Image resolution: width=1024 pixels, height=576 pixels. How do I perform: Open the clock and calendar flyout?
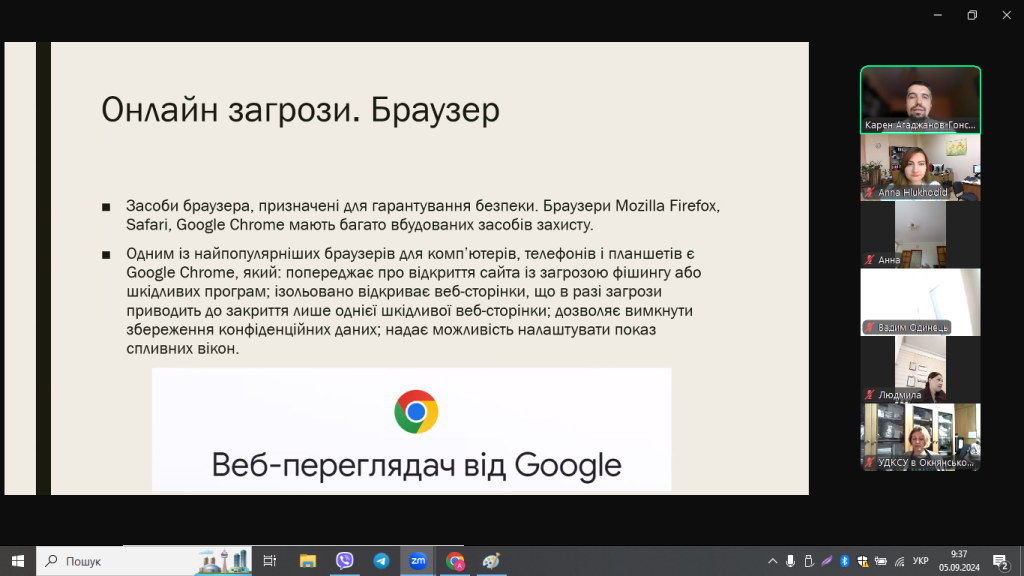pos(959,561)
